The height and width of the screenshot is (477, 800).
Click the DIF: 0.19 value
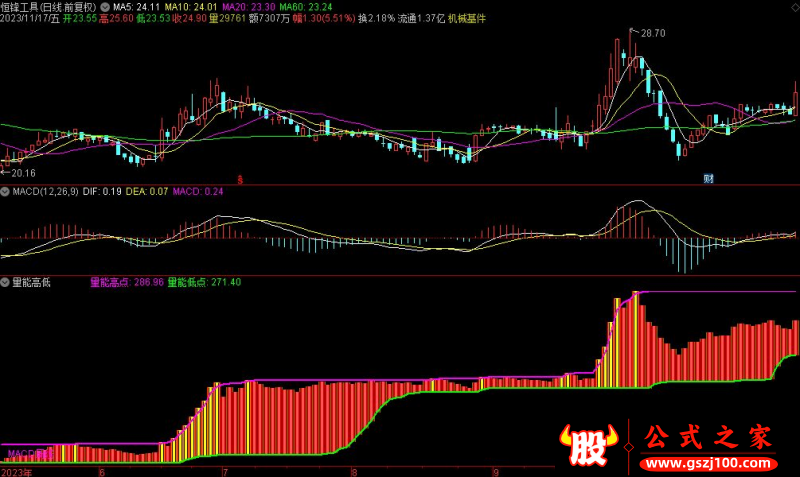click(x=102, y=192)
